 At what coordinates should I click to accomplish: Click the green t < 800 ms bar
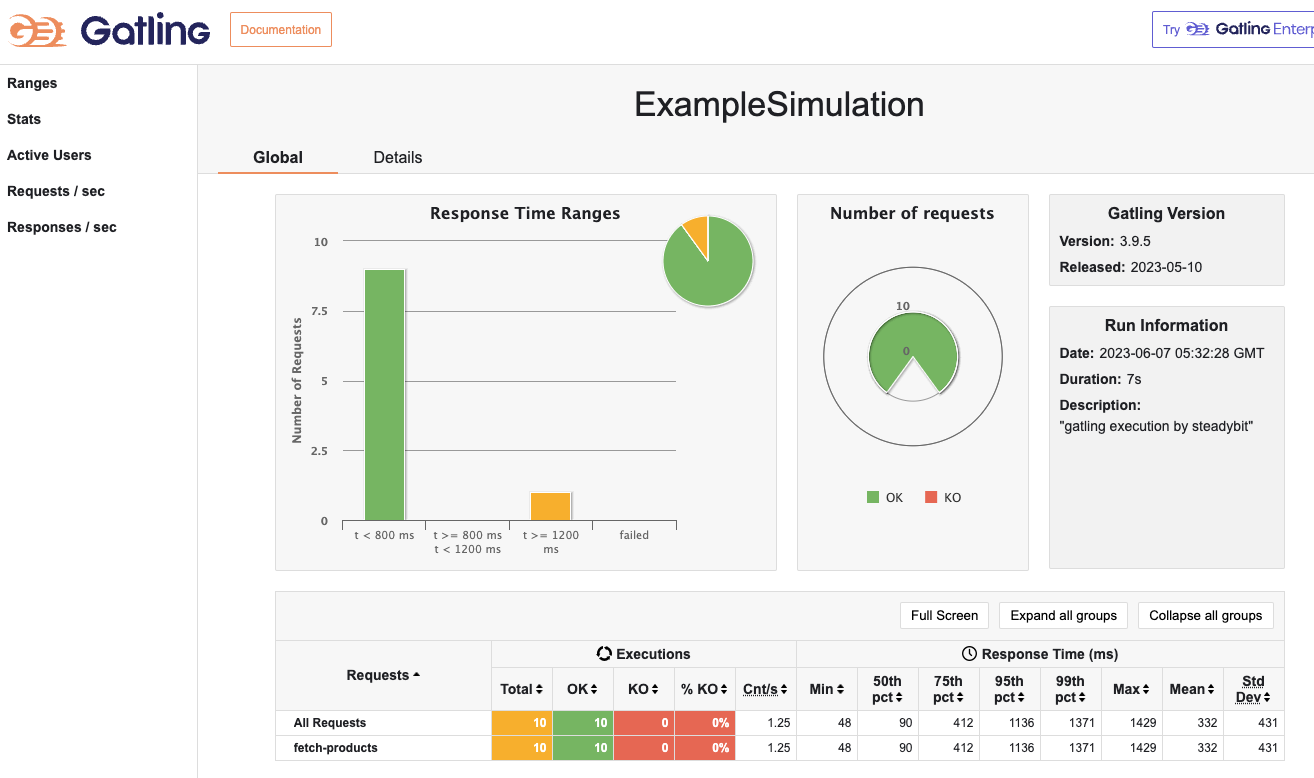[x=384, y=395]
